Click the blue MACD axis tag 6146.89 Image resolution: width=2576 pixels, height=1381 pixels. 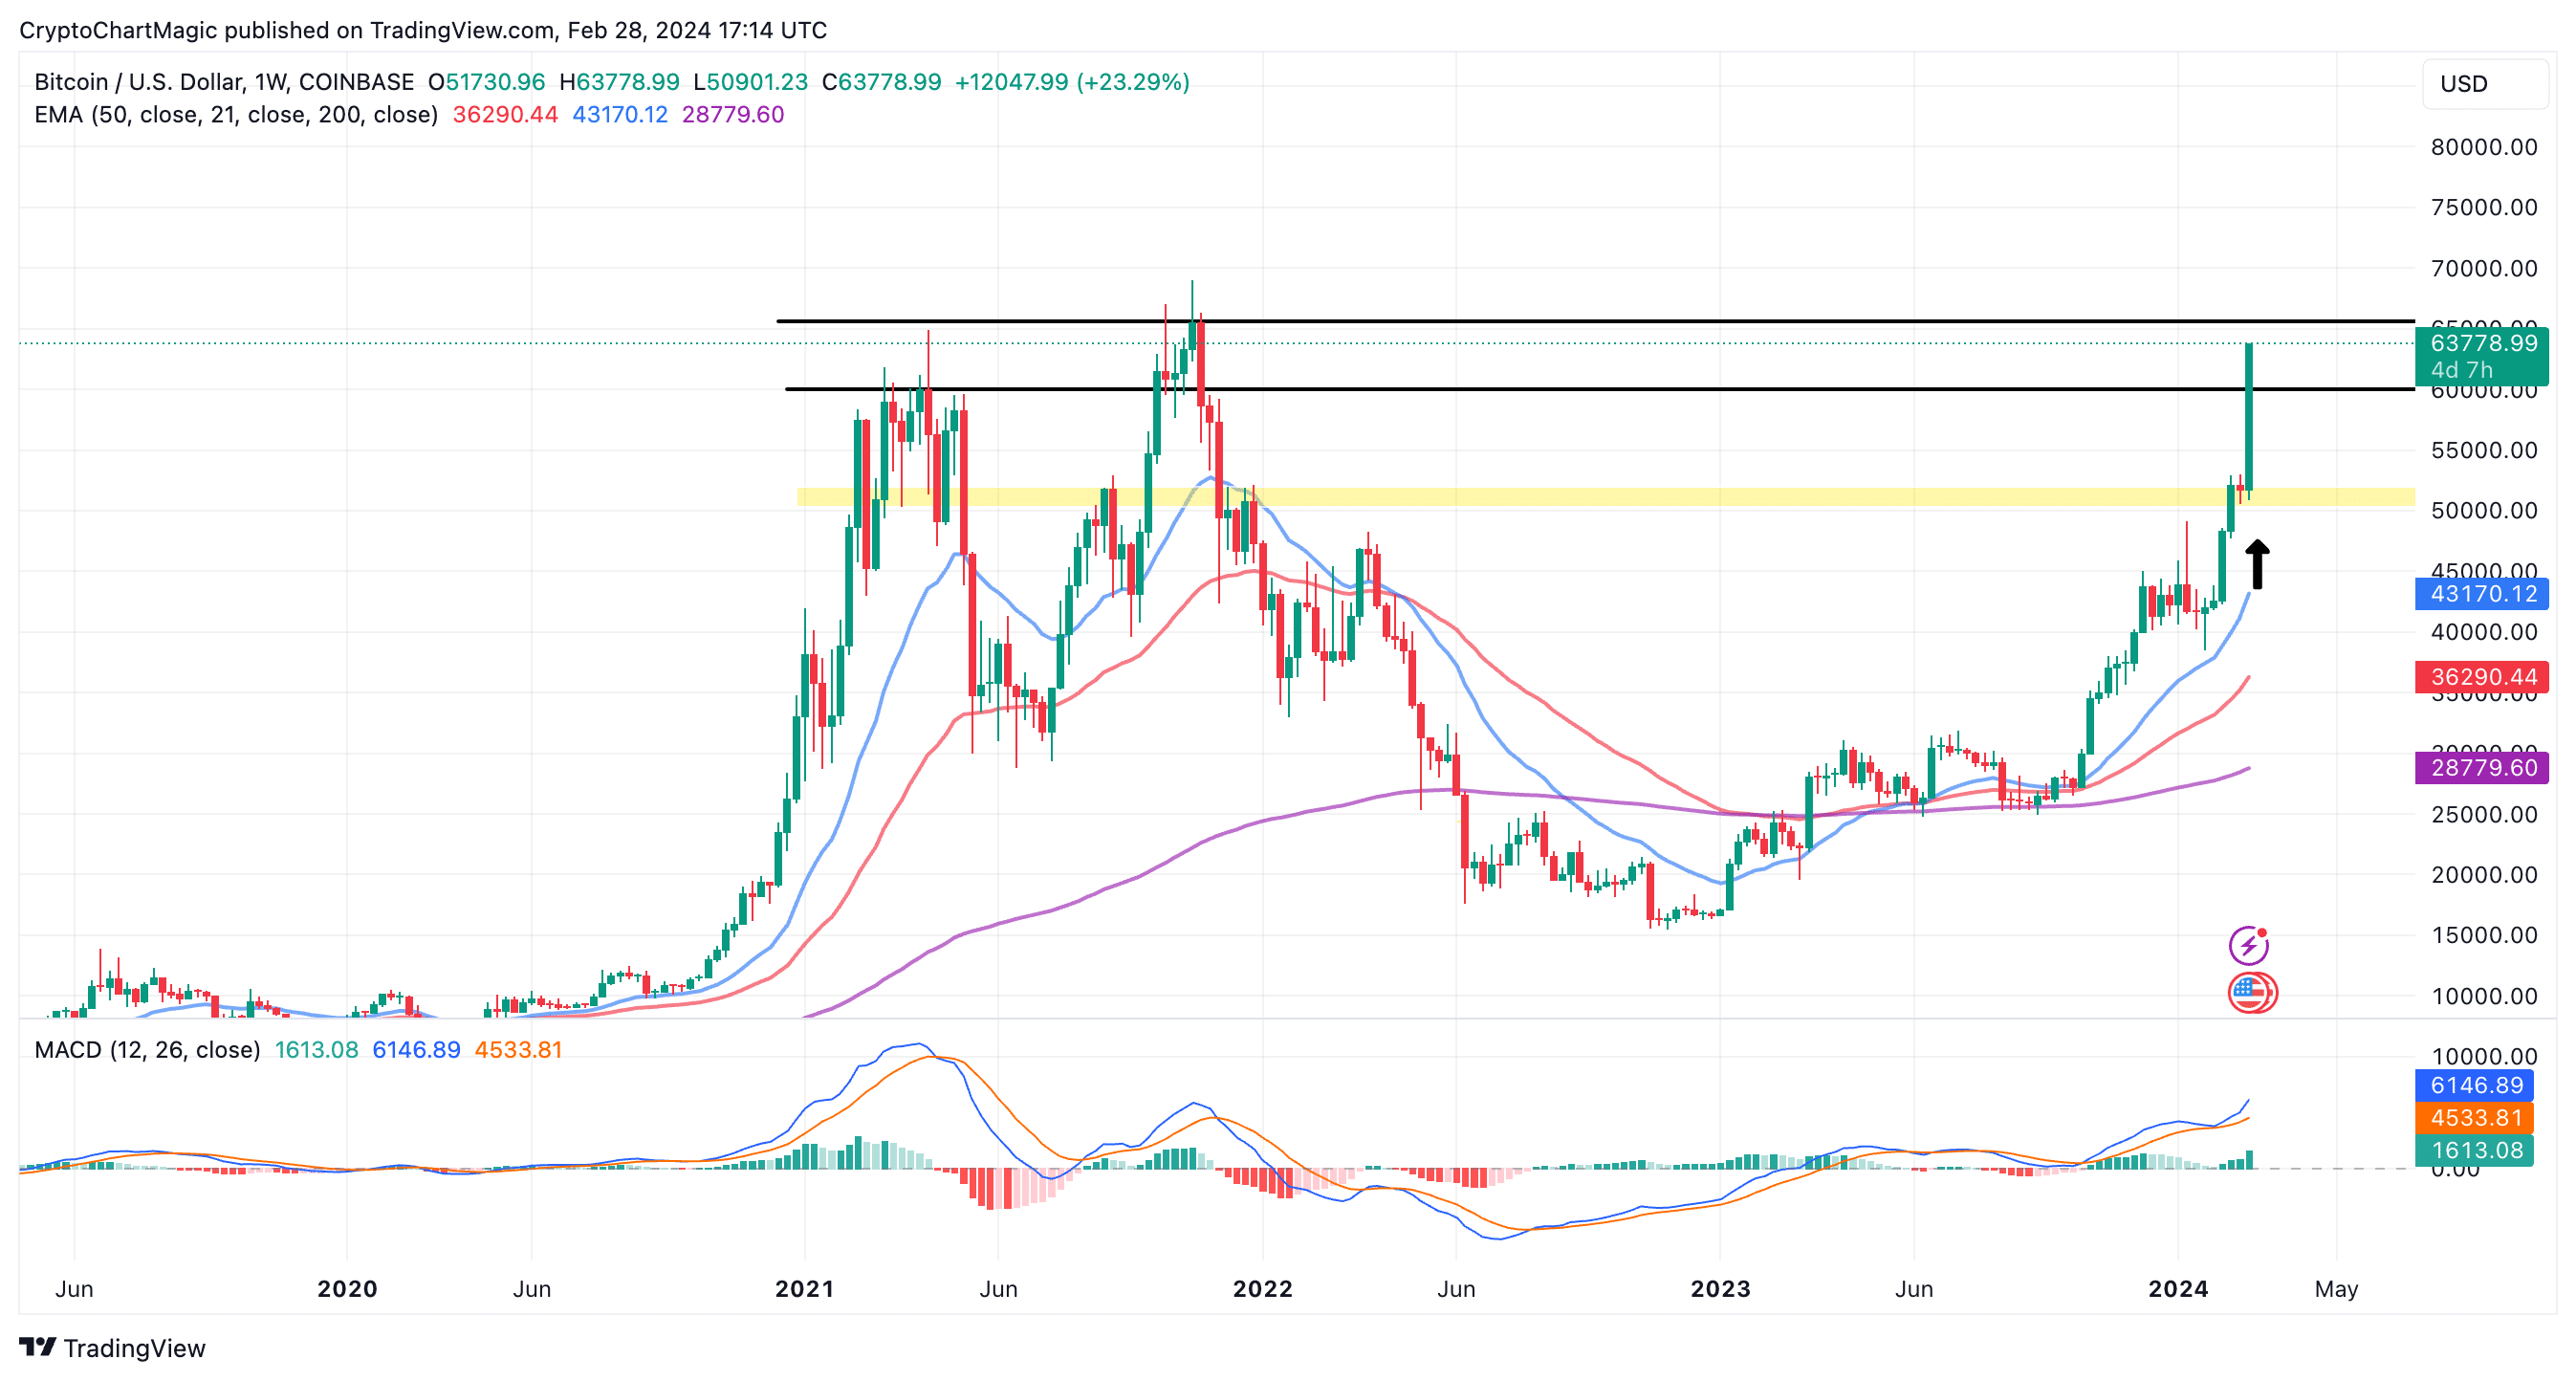2474,1085
